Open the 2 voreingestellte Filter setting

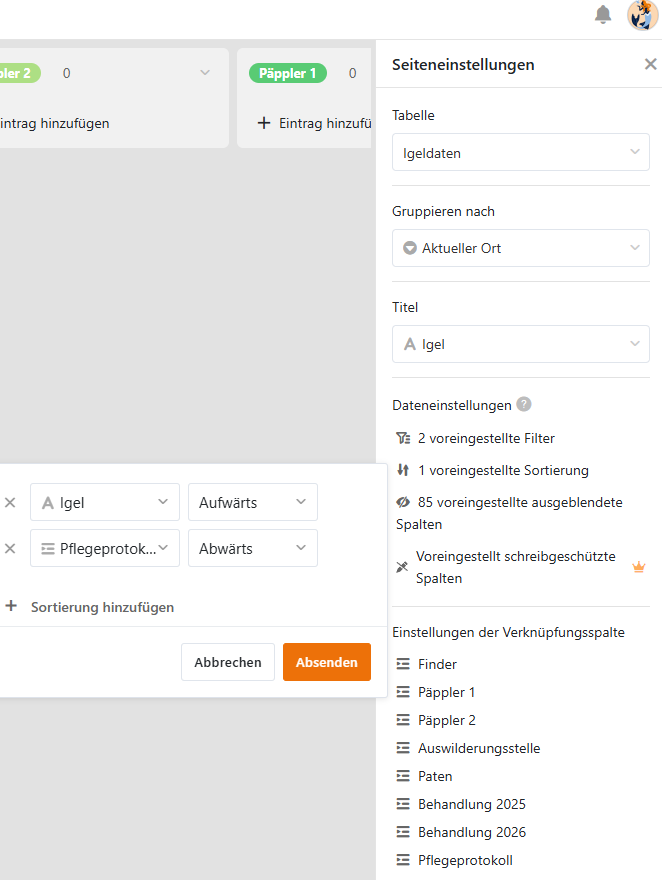click(x=485, y=438)
